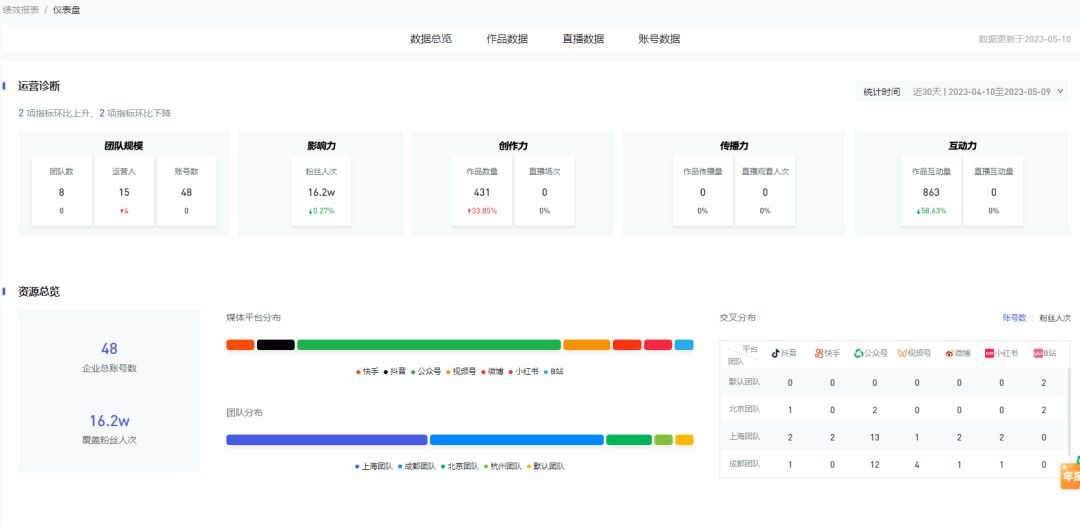Click the red up arrow under 作品数量
The height and width of the screenshot is (527, 1080).
(x=469, y=211)
